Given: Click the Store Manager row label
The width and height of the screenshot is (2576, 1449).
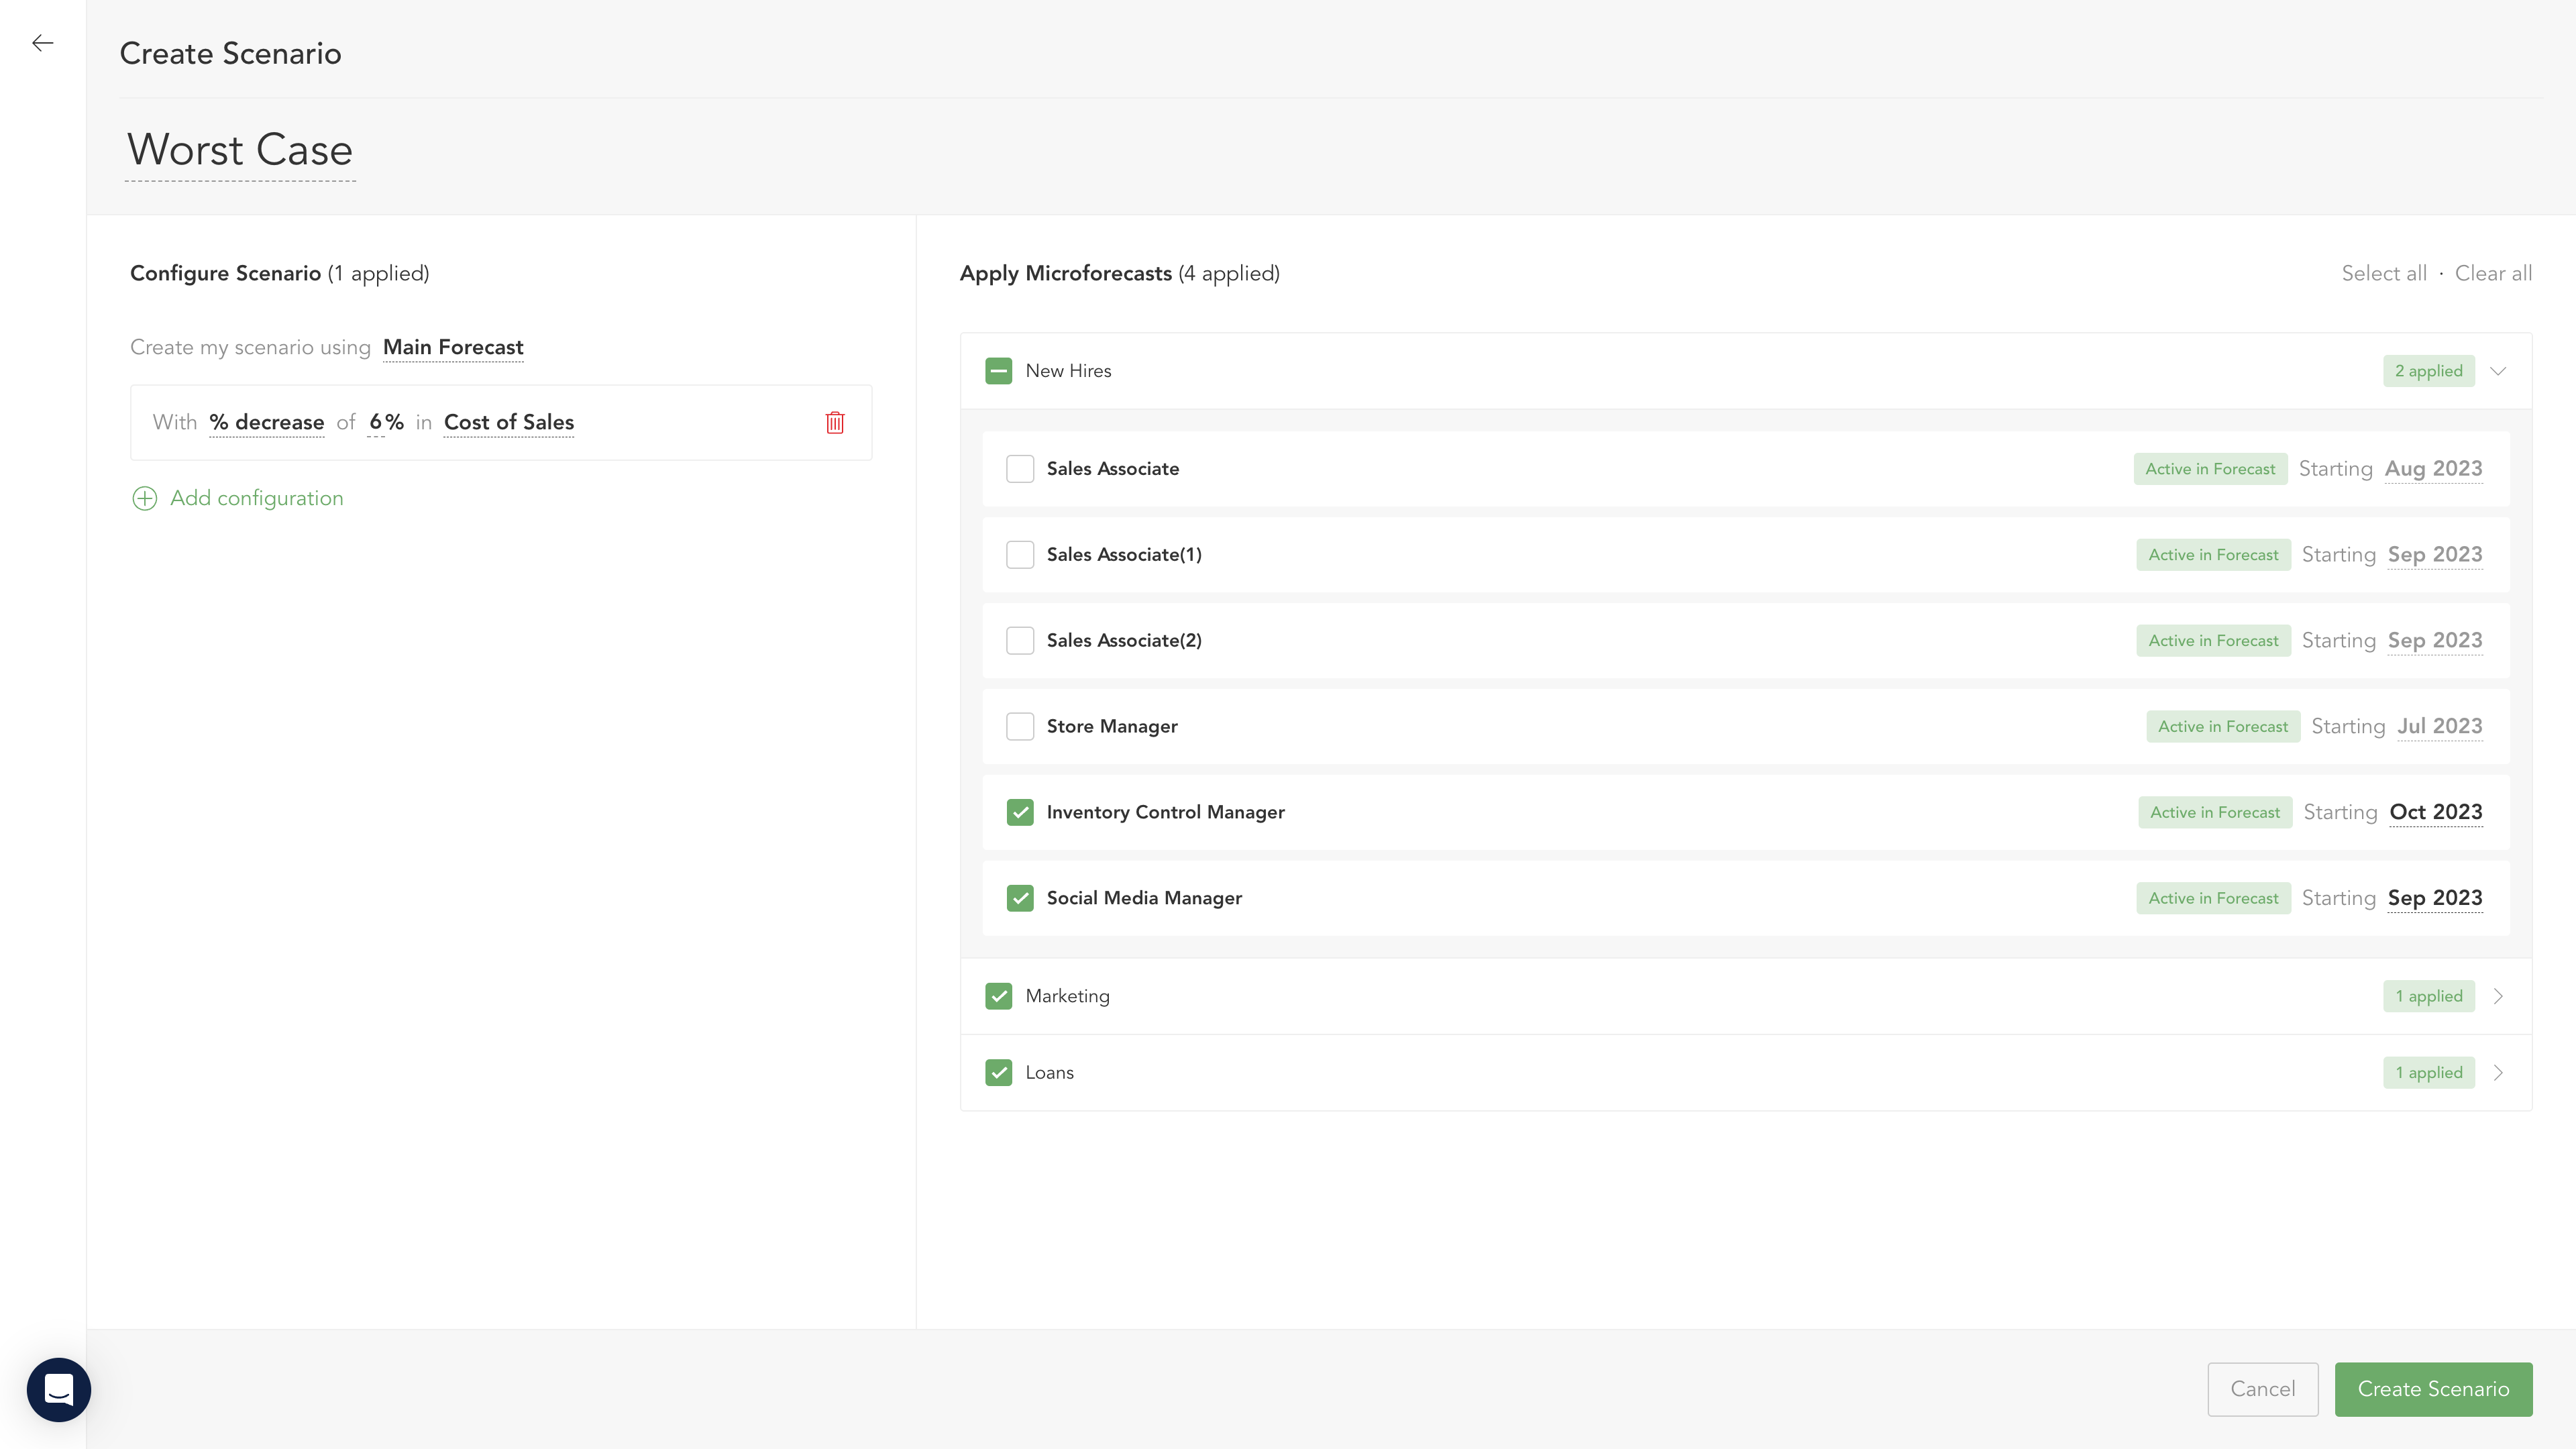Looking at the screenshot, I should [x=1112, y=727].
